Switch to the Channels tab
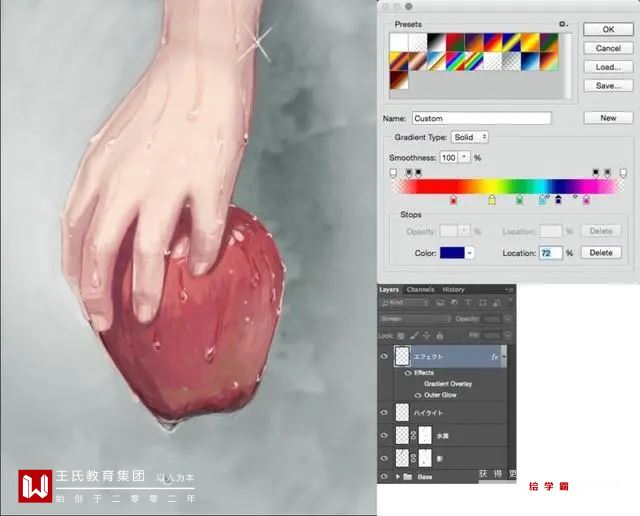The image size is (640, 516). [x=420, y=289]
